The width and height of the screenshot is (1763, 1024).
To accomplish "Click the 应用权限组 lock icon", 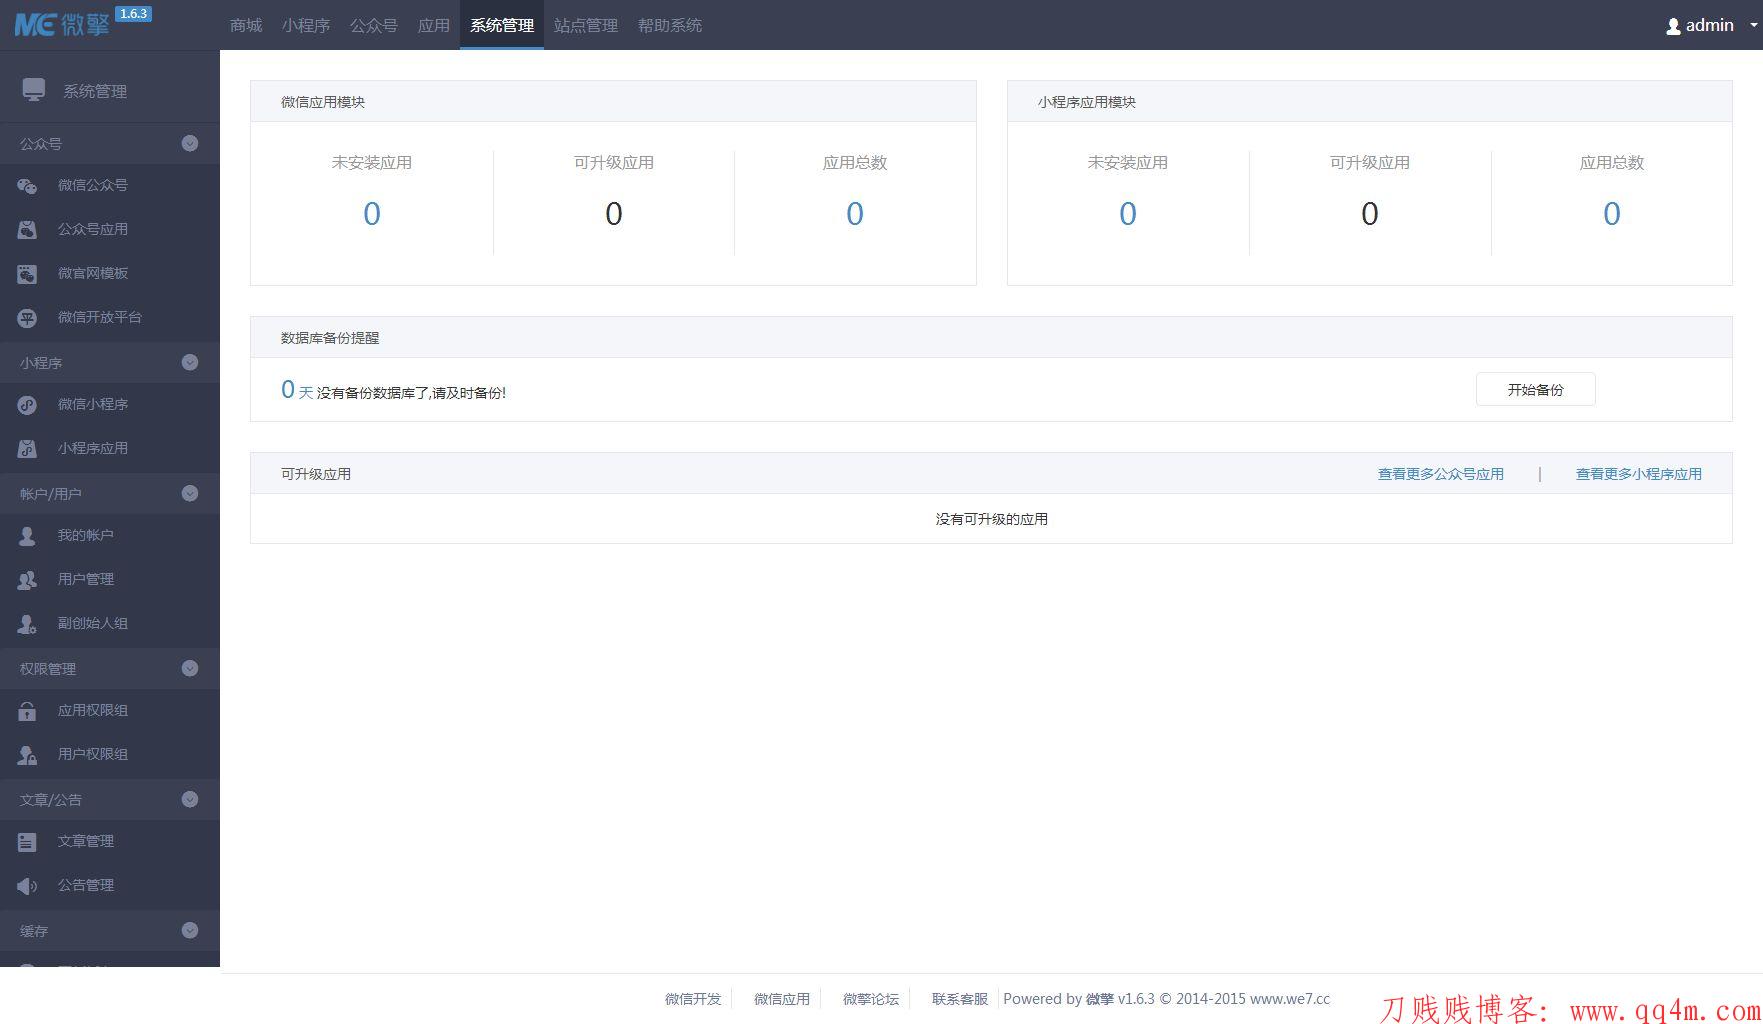I will click(27, 711).
